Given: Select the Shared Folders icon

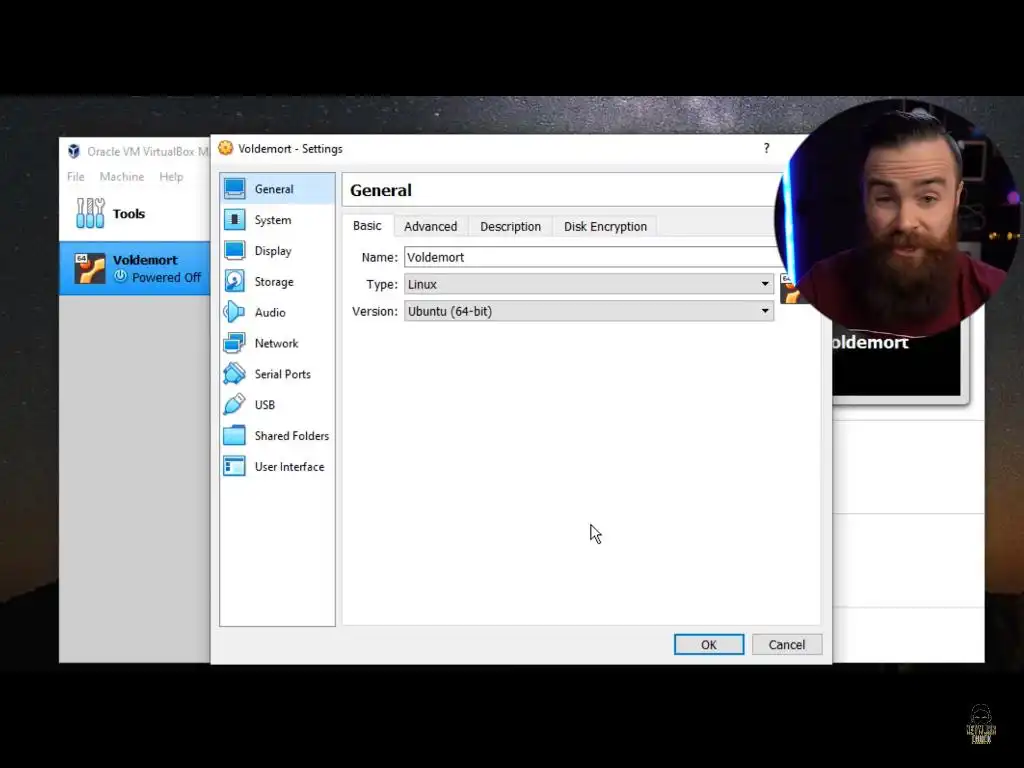Looking at the screenshot, I should click(234, 436).
